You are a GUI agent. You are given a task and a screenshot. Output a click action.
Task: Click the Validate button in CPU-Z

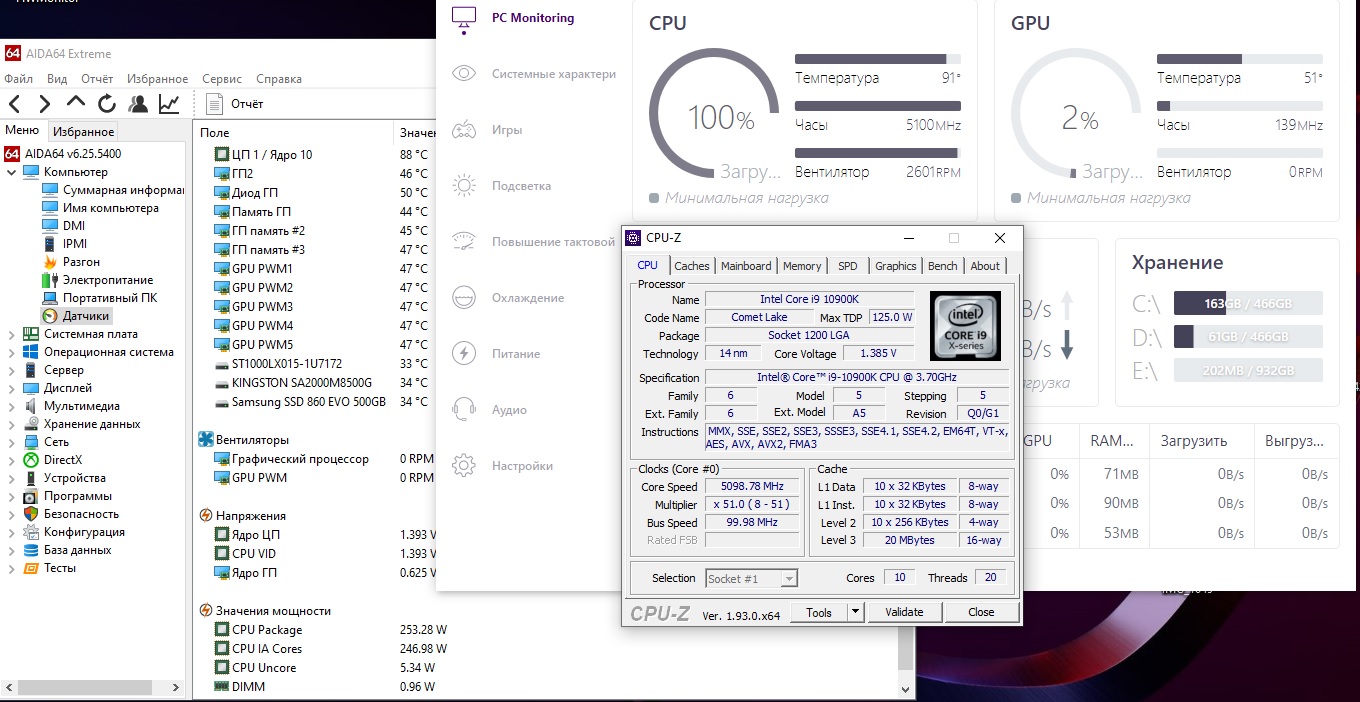[x=904, y=612]
